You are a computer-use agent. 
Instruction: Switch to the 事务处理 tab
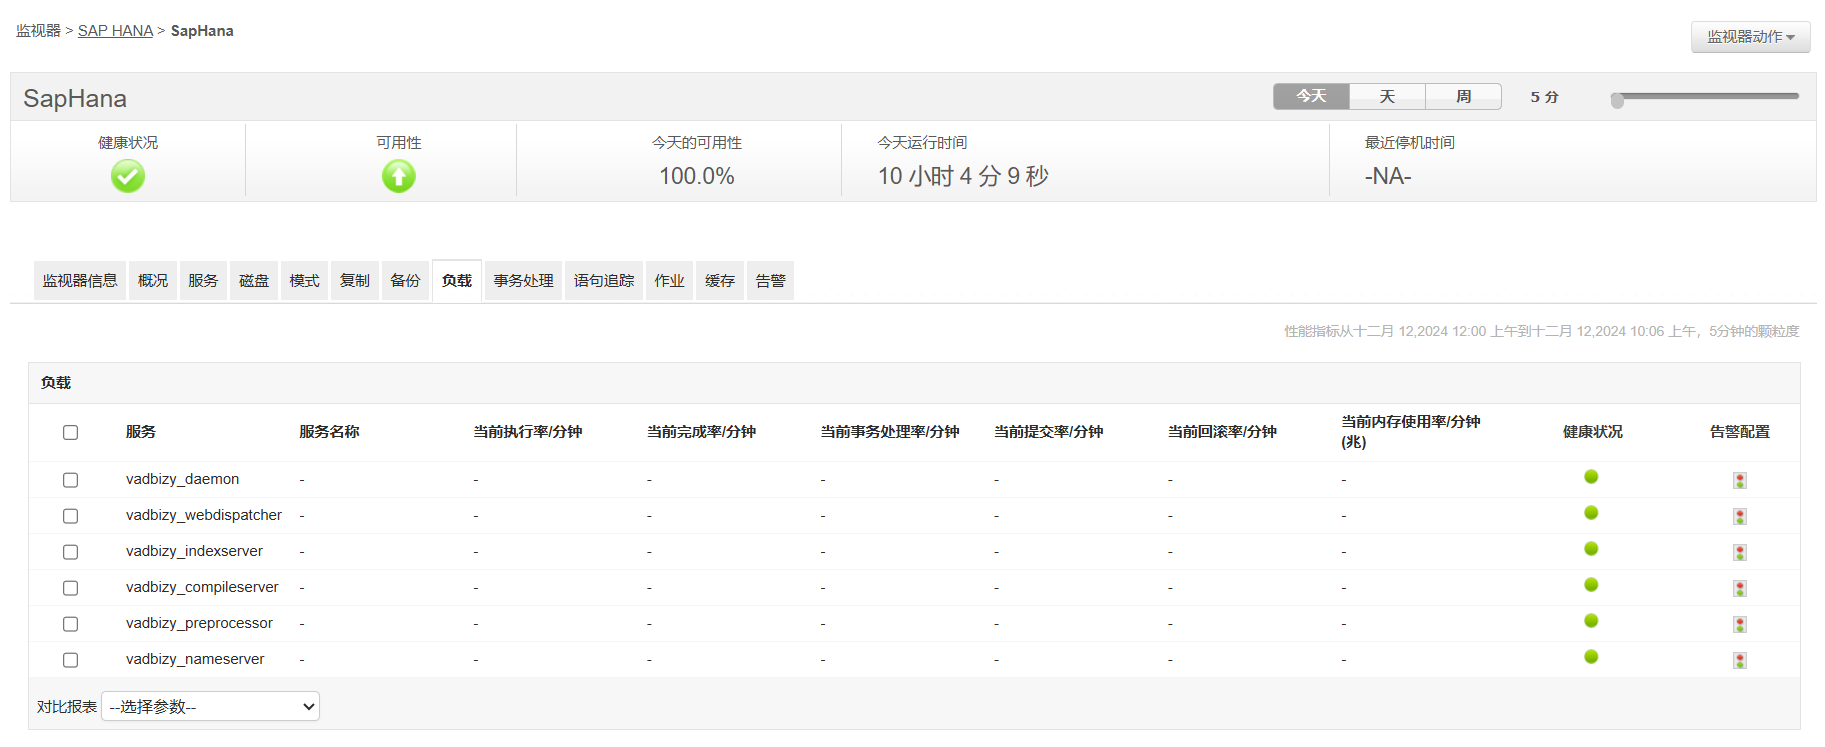(523, 281)
